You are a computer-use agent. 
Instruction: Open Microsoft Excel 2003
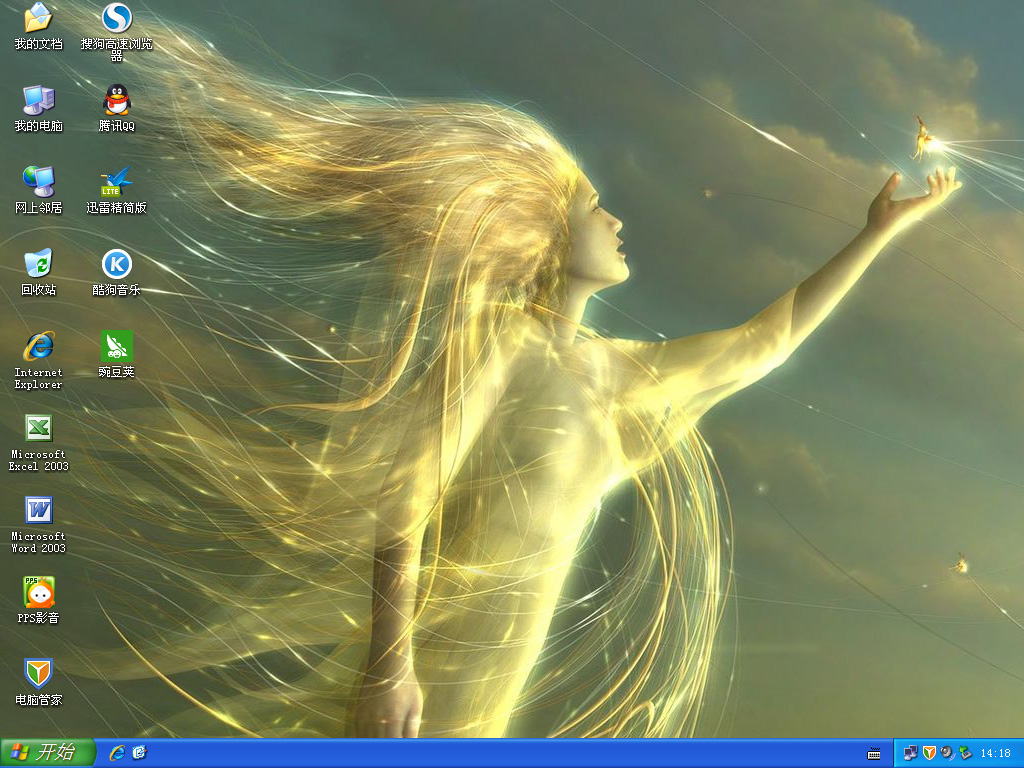click(38, 432)
